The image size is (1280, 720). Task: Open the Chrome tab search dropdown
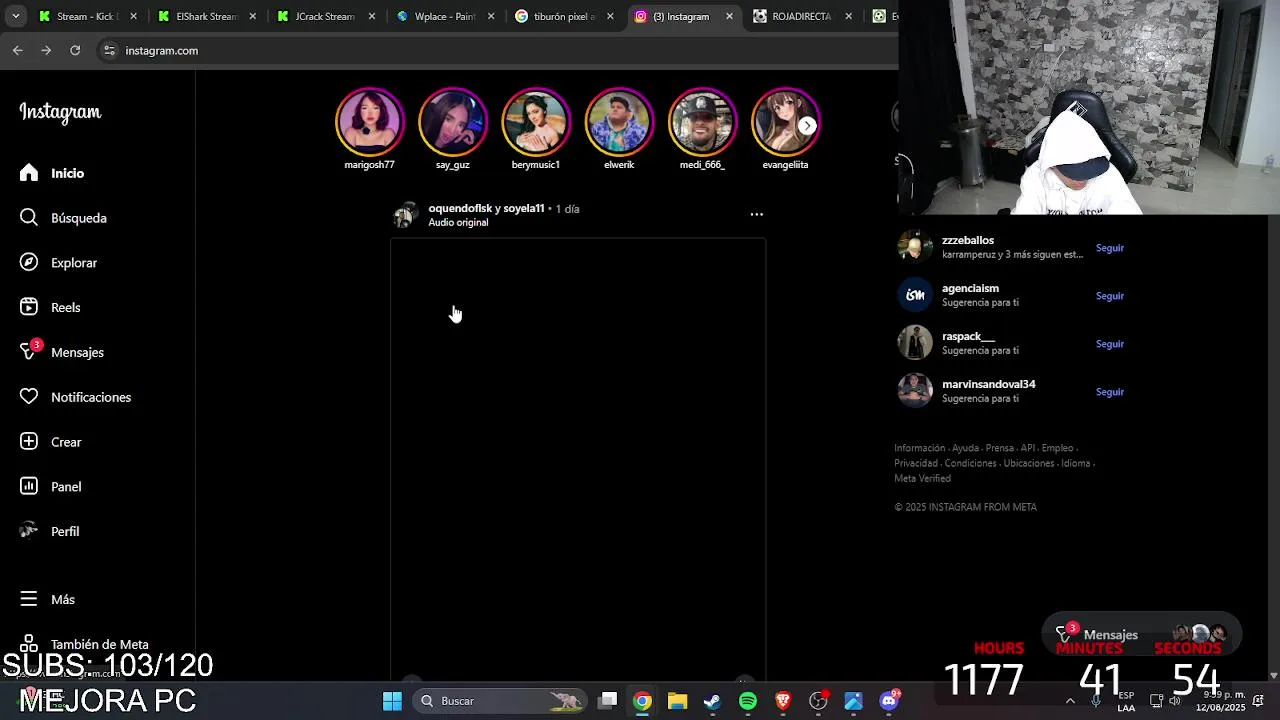tap(15, 16)
